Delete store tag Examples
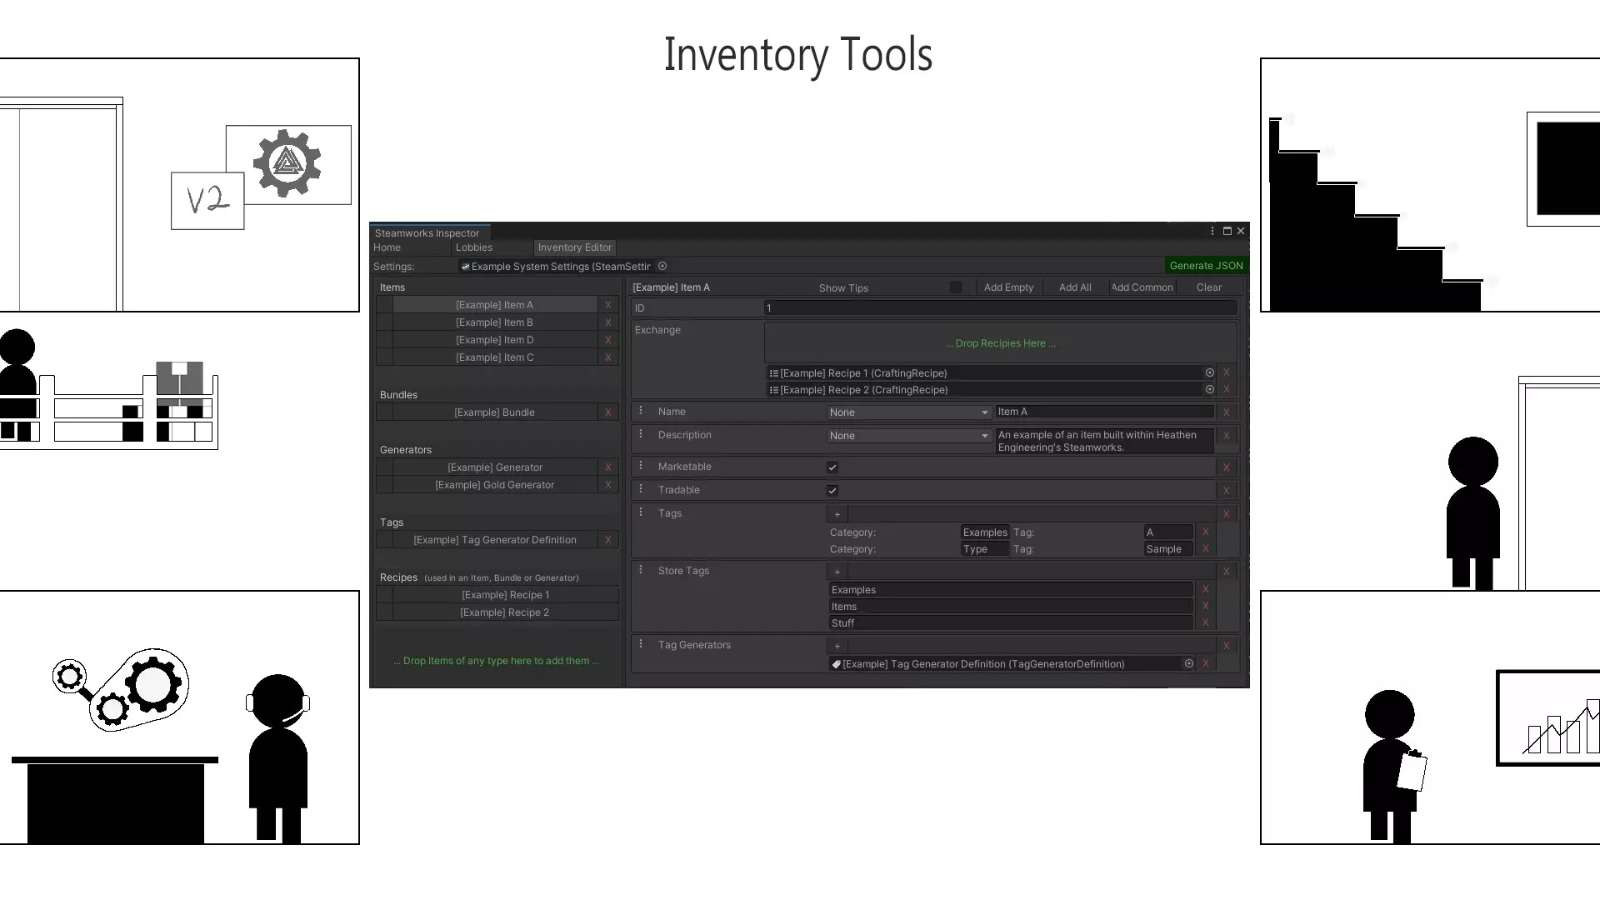Image resolution: width=1600 pixels, height=900 pixels. coord(1206,590)
